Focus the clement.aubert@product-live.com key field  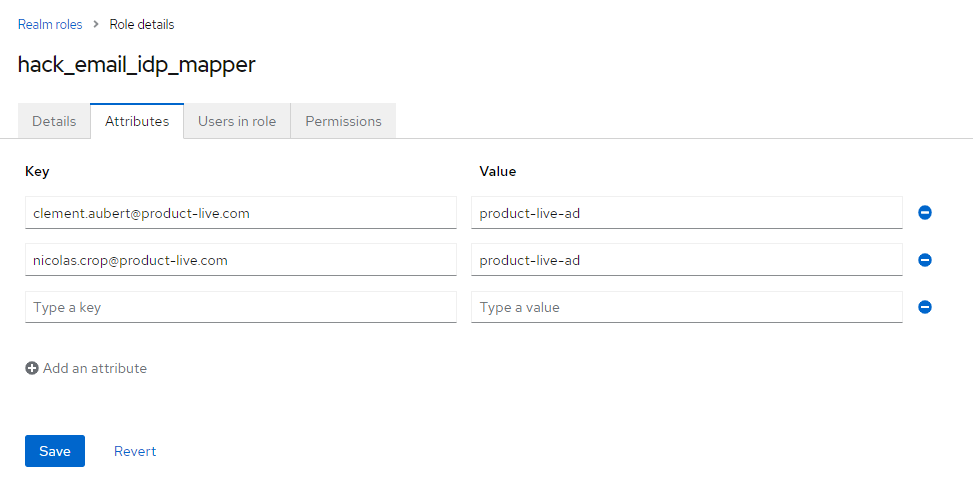(240, 213)
